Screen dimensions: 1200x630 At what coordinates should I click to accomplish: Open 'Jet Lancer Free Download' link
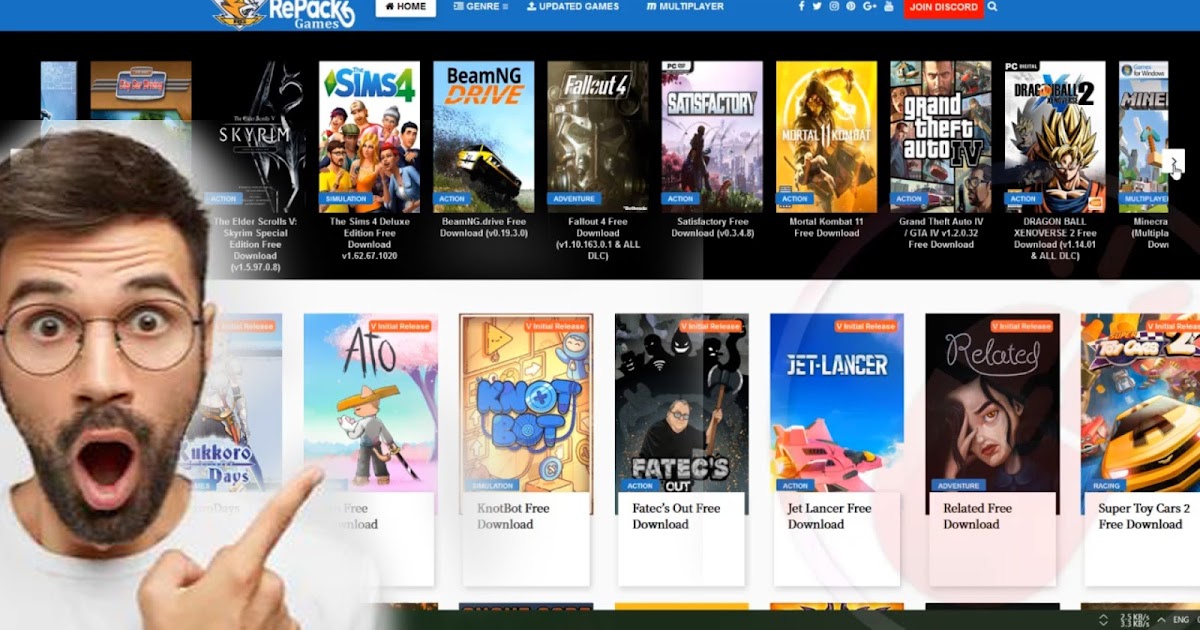831,516
